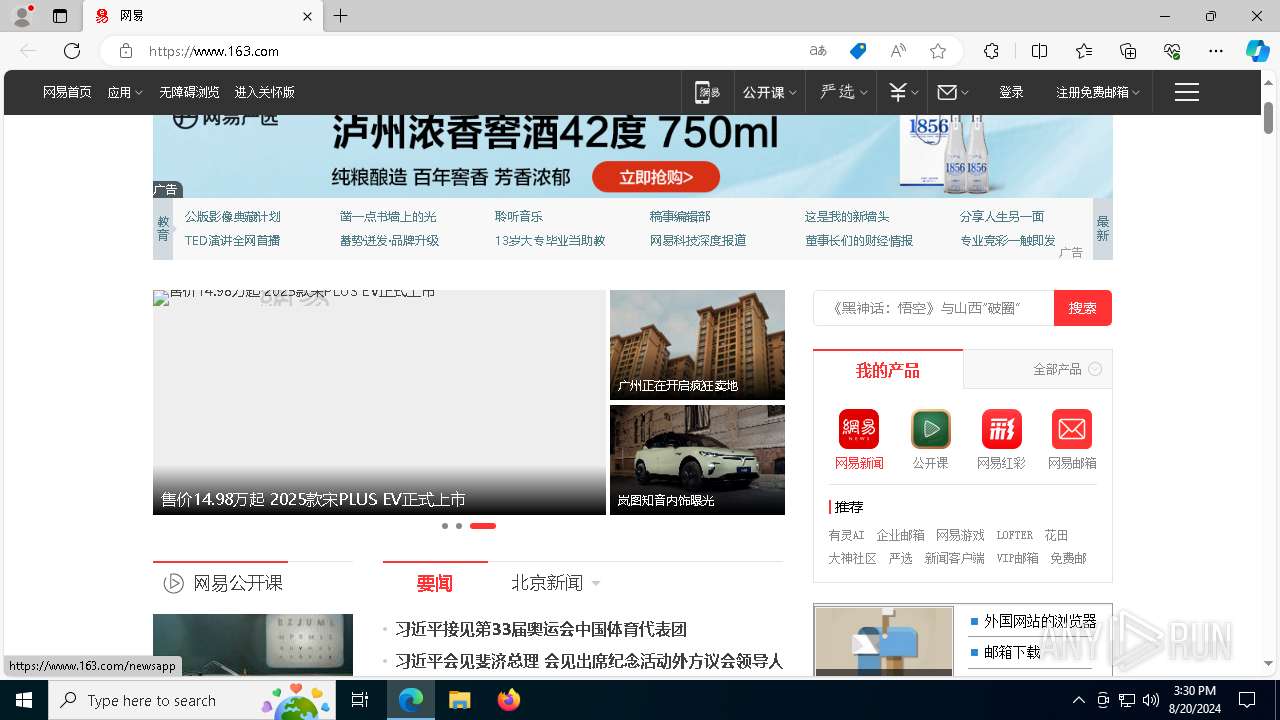This screenshot has width=1280, height=720.
Task: Open 网易科技深度报道 link
Action: (698, 240)
